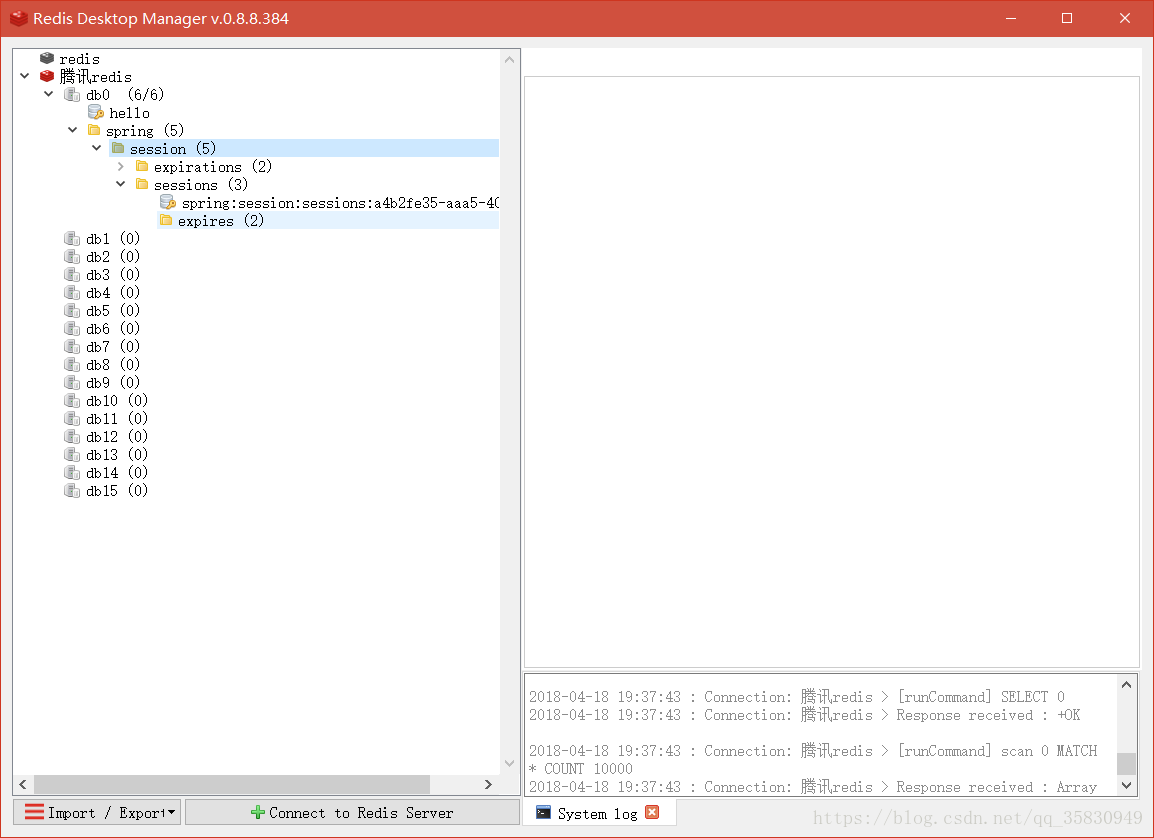The height and width of the screenshot is (838, 1154).
Task: Click the db12 database icon
Action: [72, 436]
